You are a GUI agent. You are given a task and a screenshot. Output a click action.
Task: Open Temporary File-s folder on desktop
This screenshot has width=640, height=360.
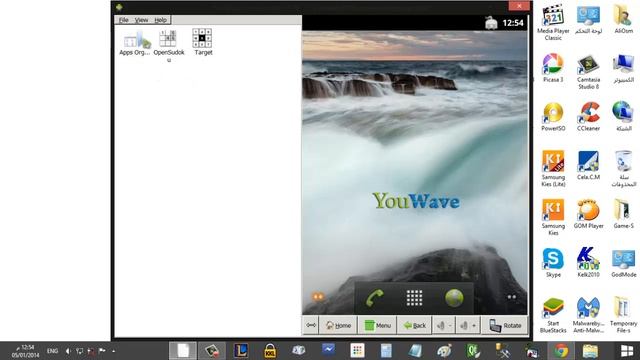point(623,315)
